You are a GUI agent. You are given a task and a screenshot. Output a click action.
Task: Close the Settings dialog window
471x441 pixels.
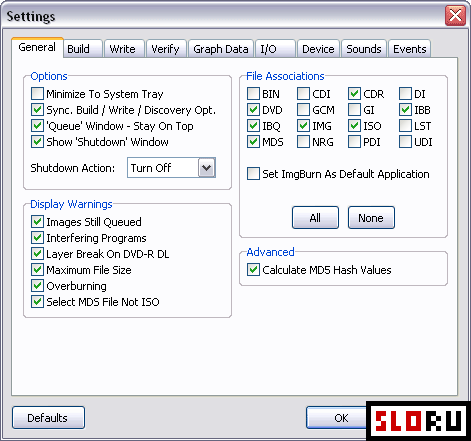[455, 15]
